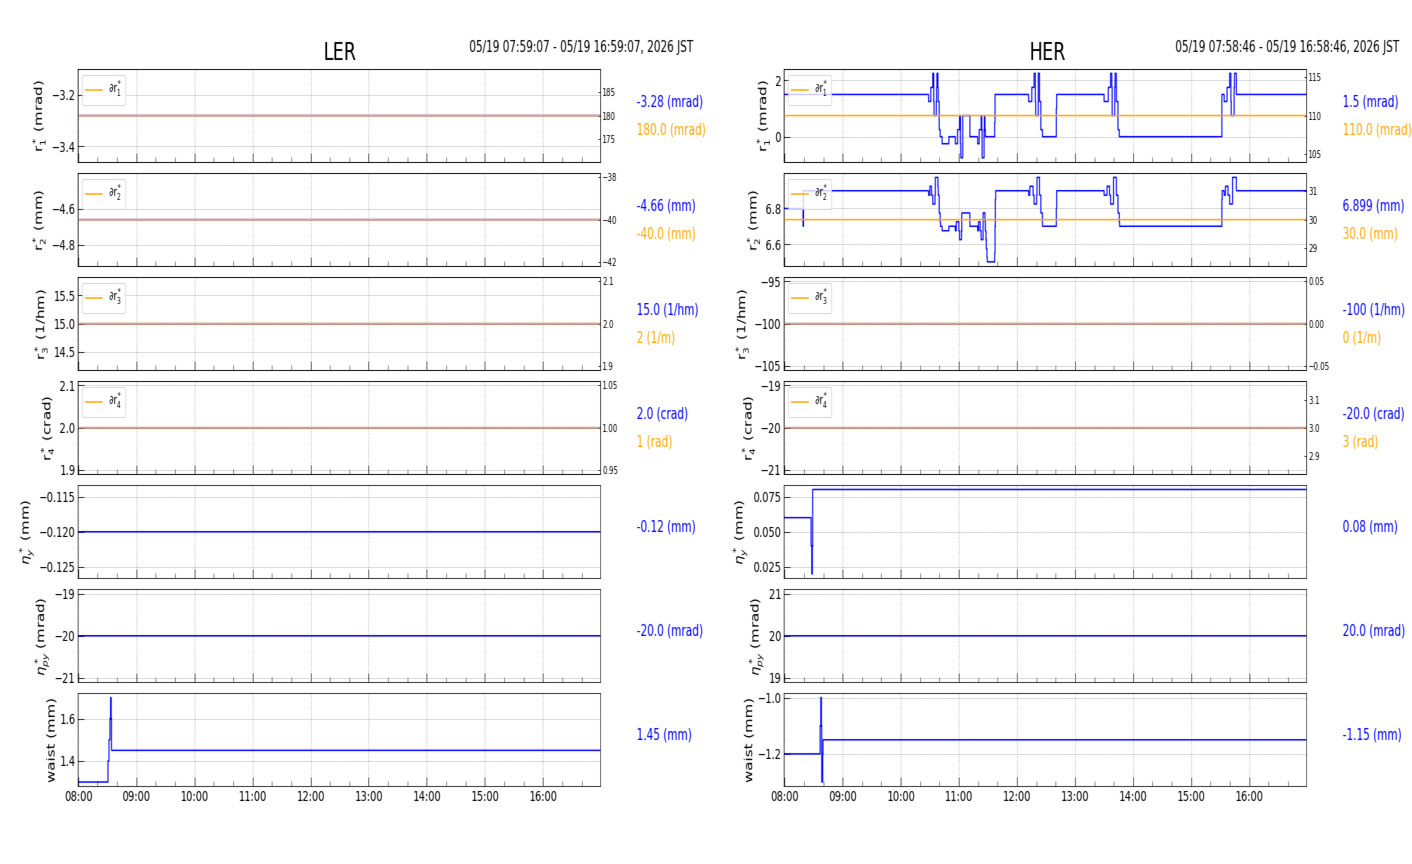1412x864 pixels.
Task: Click the -1.15 (mm) waist value
Action: tap(1372, 735)
